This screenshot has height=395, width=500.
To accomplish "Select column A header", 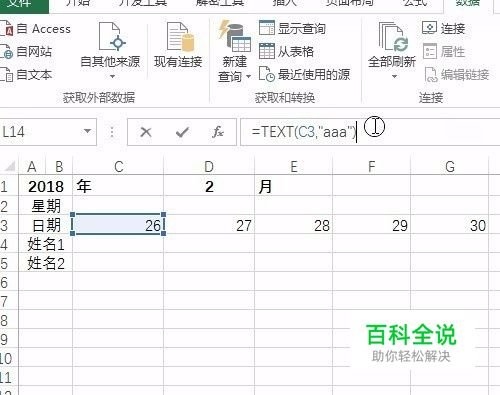I will tap(32, 166).
